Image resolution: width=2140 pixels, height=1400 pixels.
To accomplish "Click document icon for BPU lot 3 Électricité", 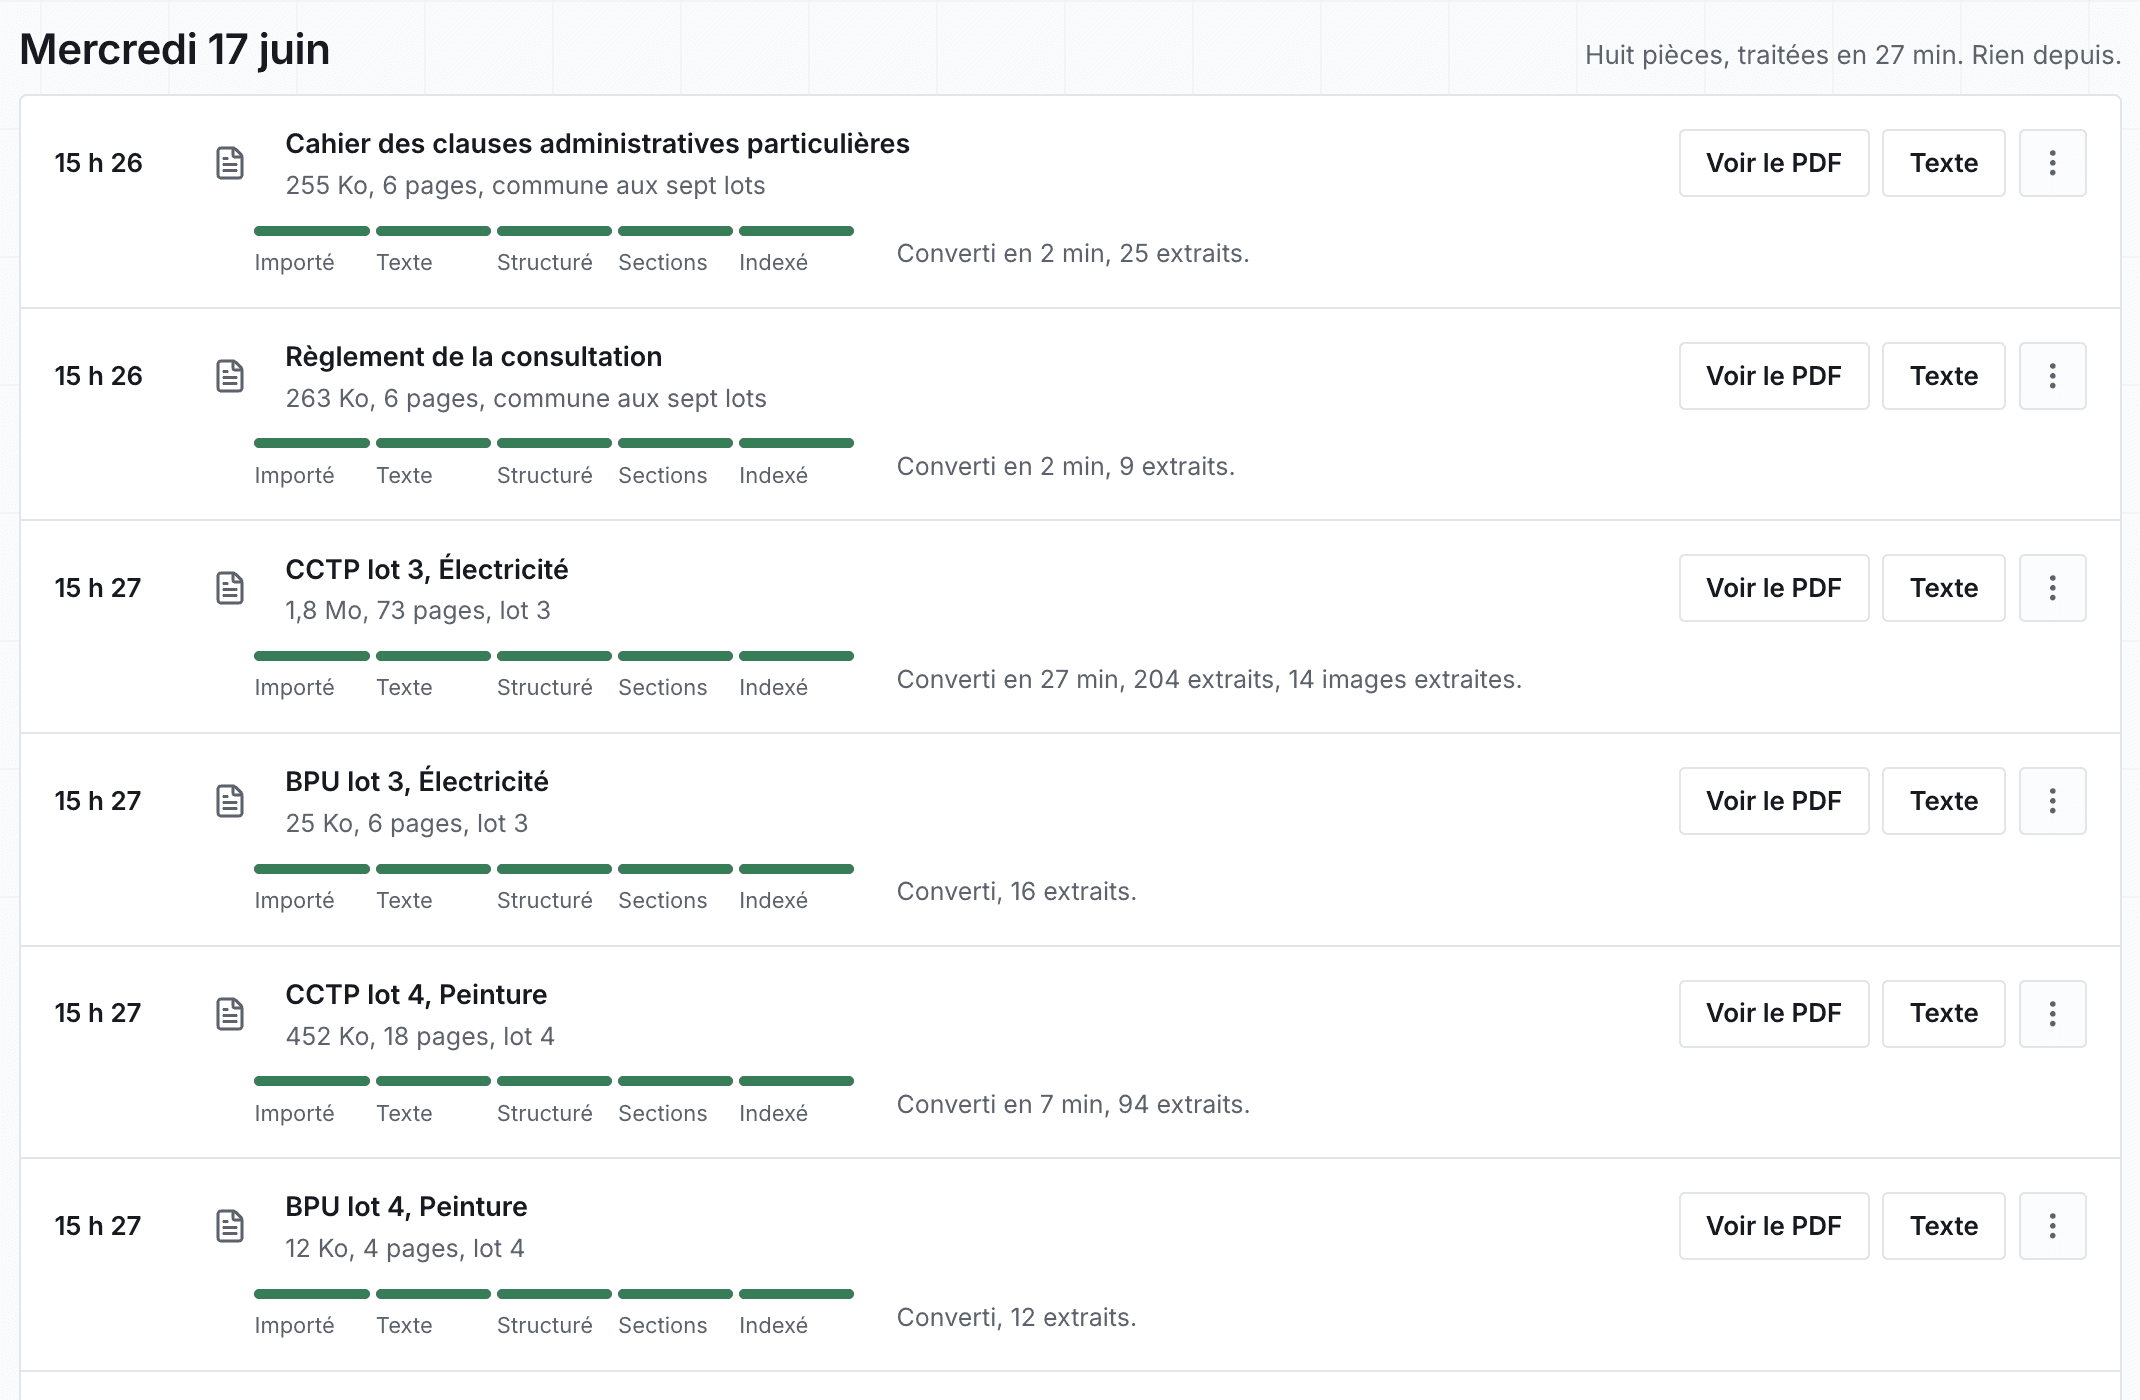I will pyautogui.click(x=230, y=801).
